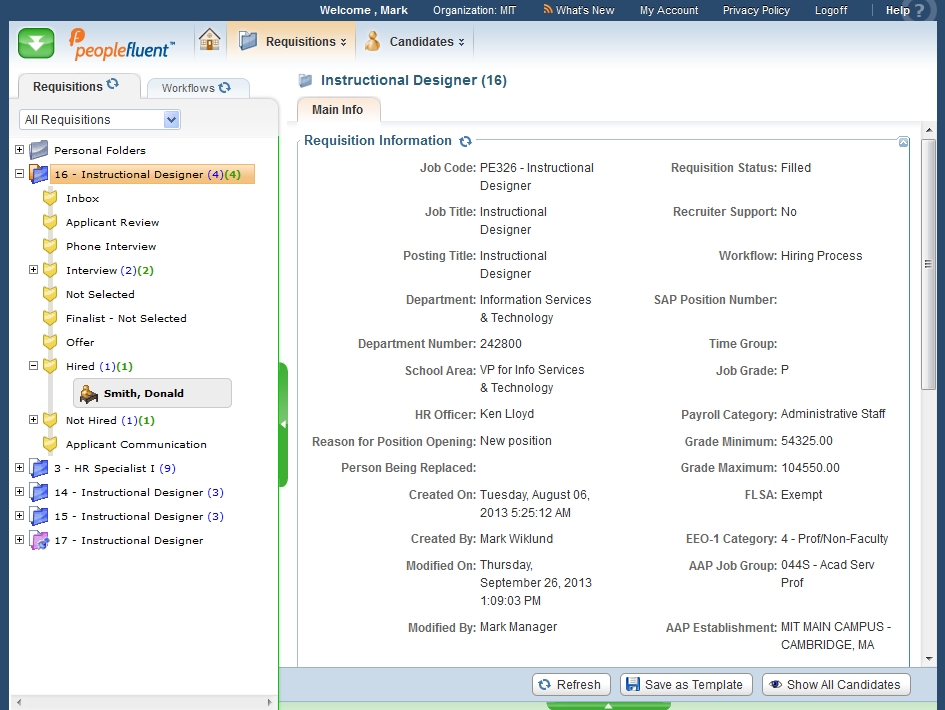
Task: Click the green download arrow icon
Action: (x=36, y=43)
